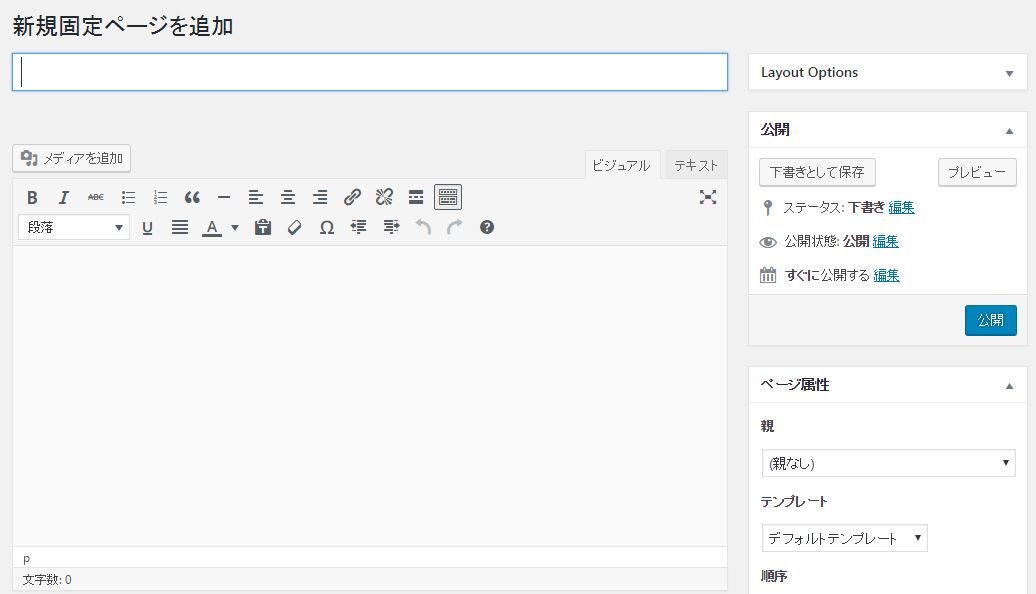Insert a special character with the Ω icon

326,228
